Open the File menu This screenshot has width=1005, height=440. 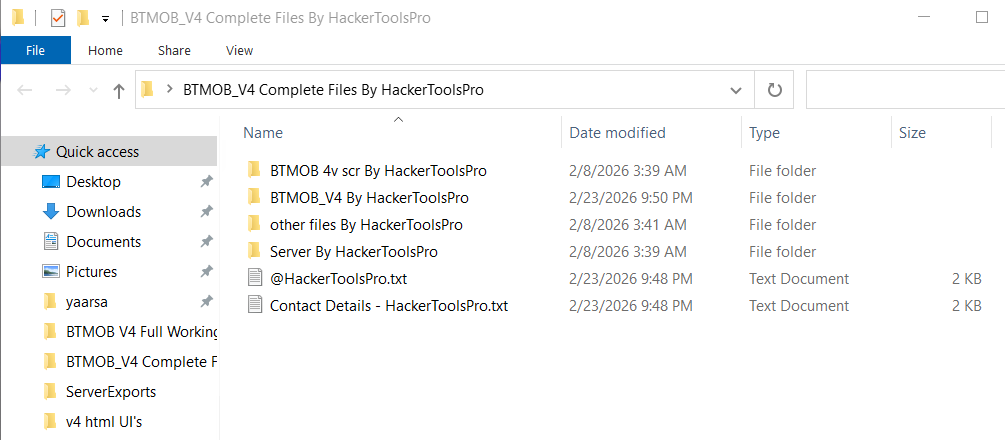point(35,50)
